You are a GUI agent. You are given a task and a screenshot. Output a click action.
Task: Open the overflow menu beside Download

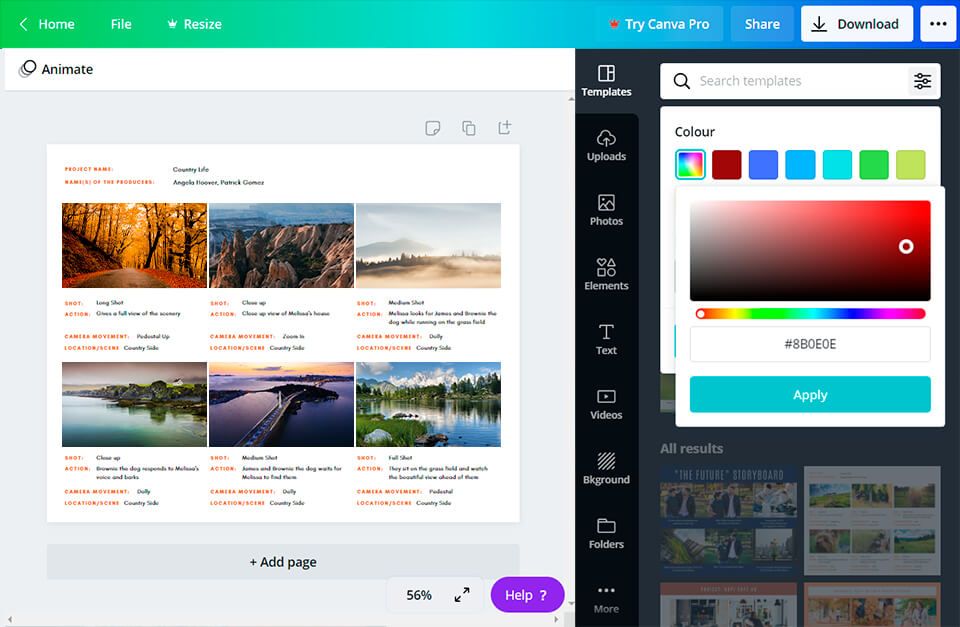pos(937,23)
